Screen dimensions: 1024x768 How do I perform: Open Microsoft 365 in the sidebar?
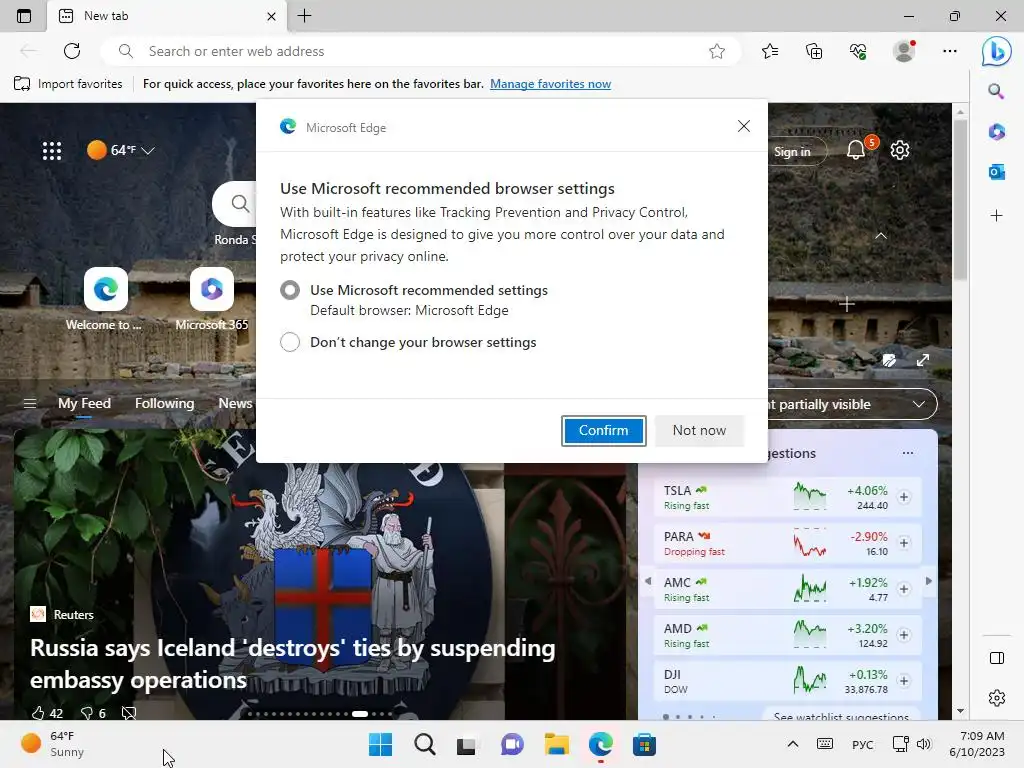click(996, 131)
